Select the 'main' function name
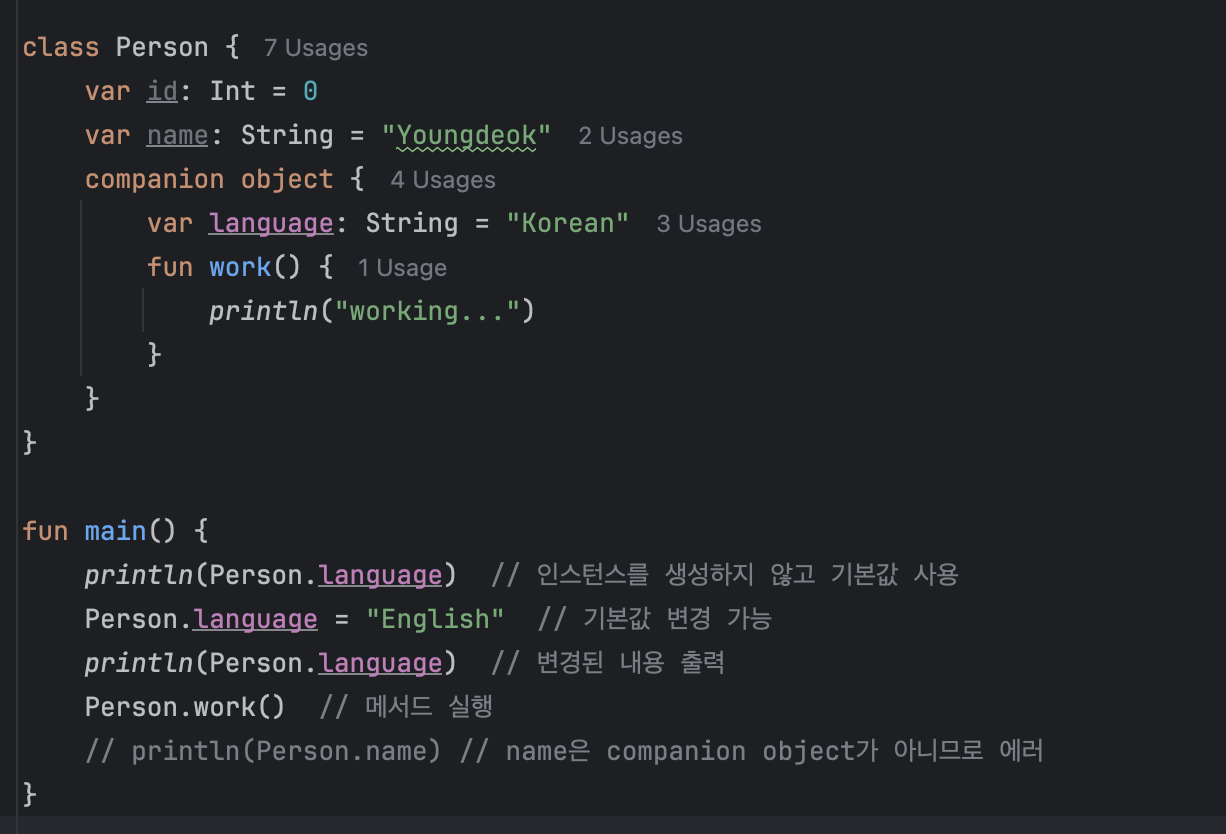Viewport: 1226px width, 834px height. (116, 531)
